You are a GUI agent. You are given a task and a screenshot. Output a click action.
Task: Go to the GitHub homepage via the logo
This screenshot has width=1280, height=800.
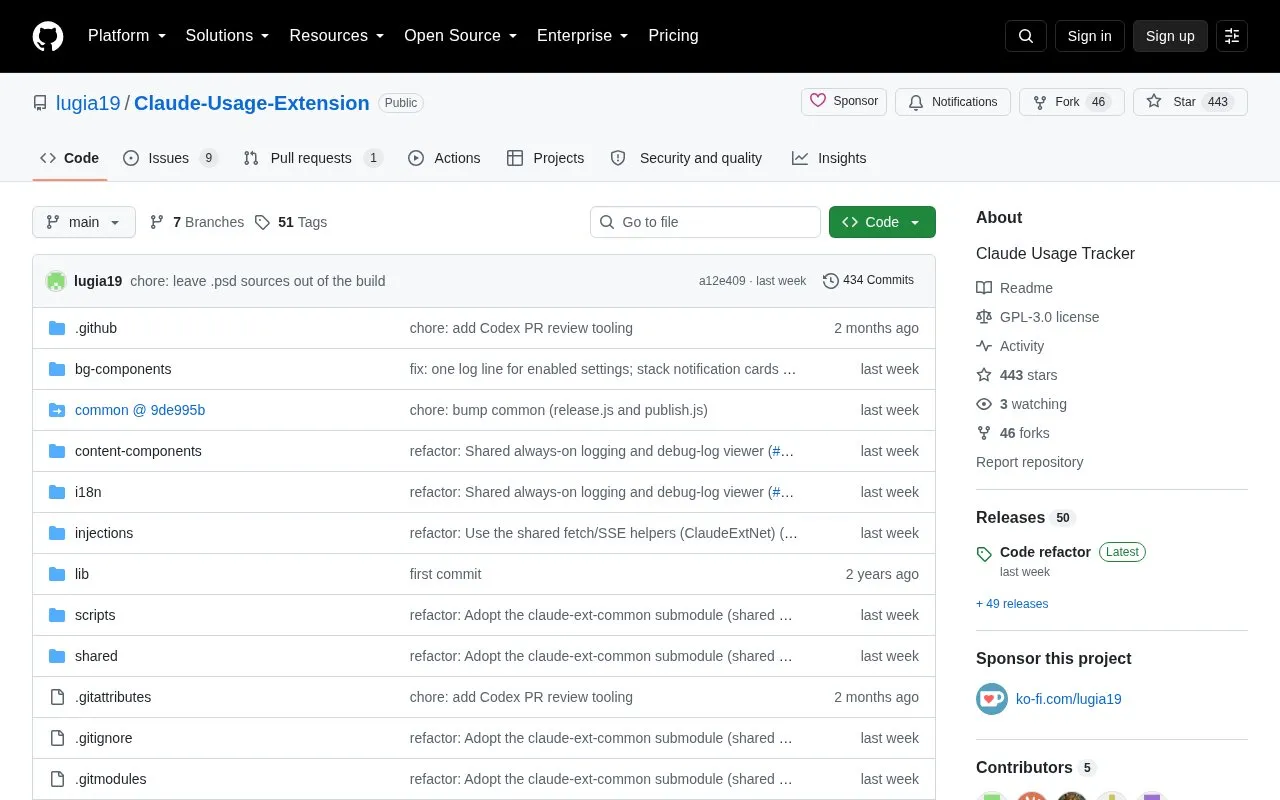(48, 36)
